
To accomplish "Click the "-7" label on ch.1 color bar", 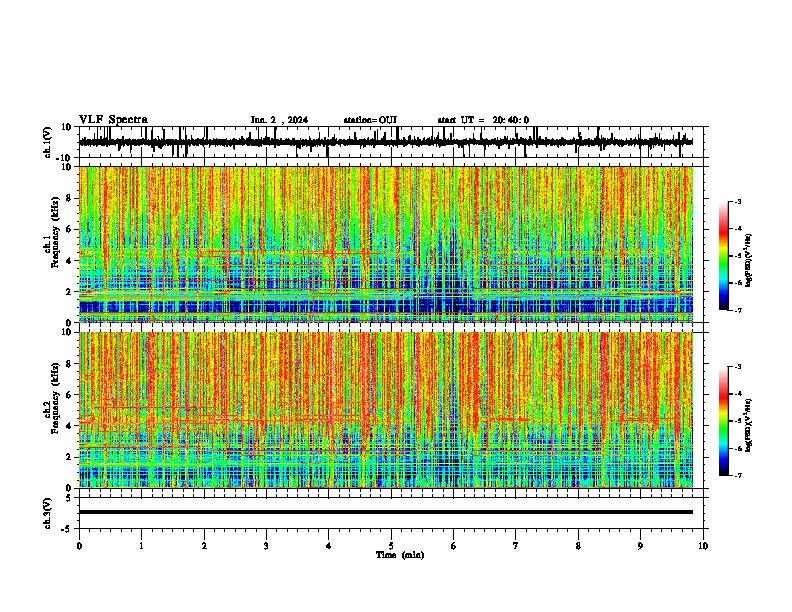I will (738, 310).
